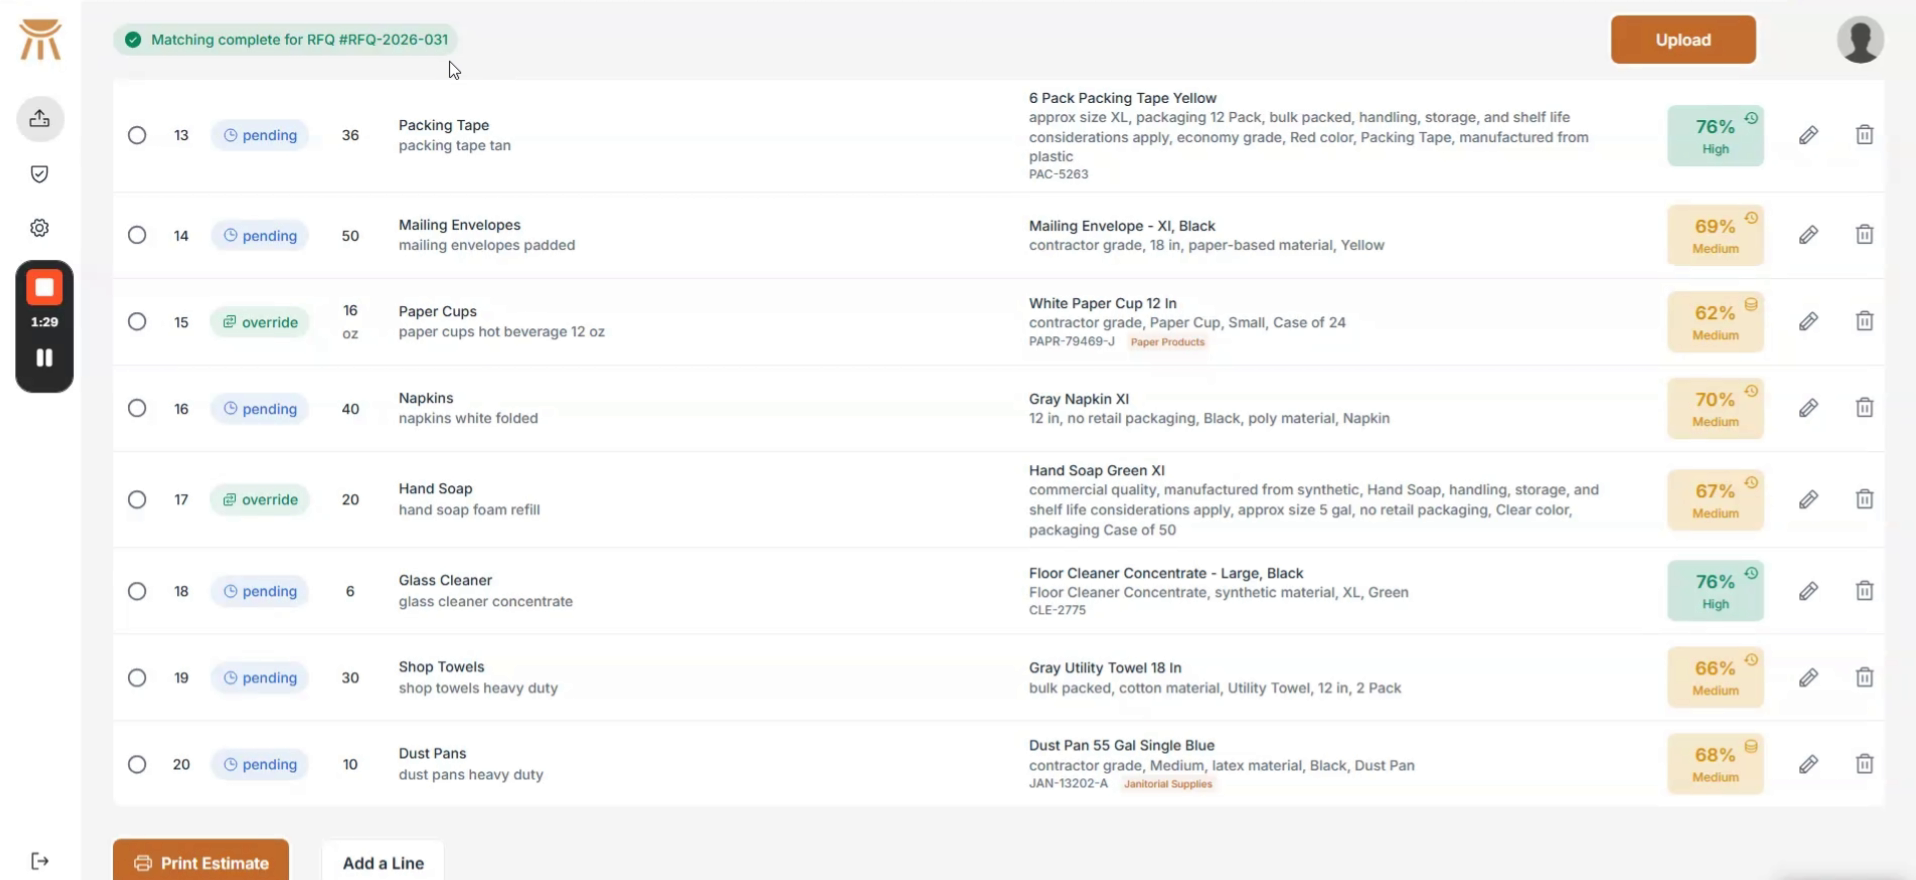1916x880 pixels.
Task: Edit the Packing Tape line match
Action: pyautogui.click(x=1808, y=135)
